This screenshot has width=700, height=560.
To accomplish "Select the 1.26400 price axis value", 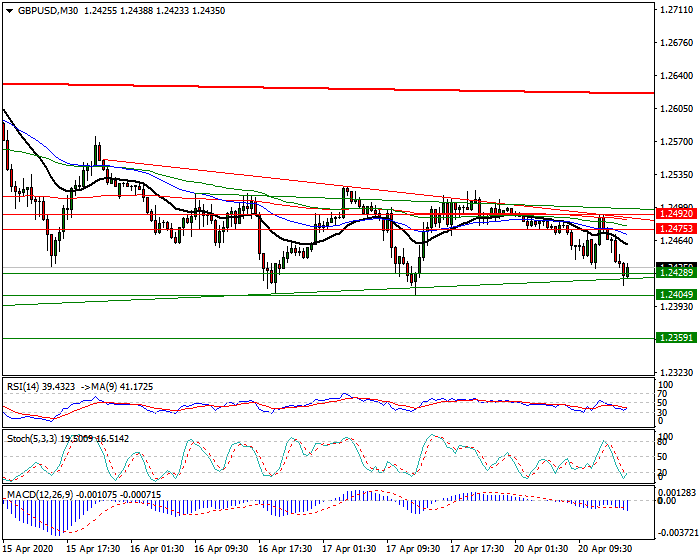I will (x=676, y=76).
